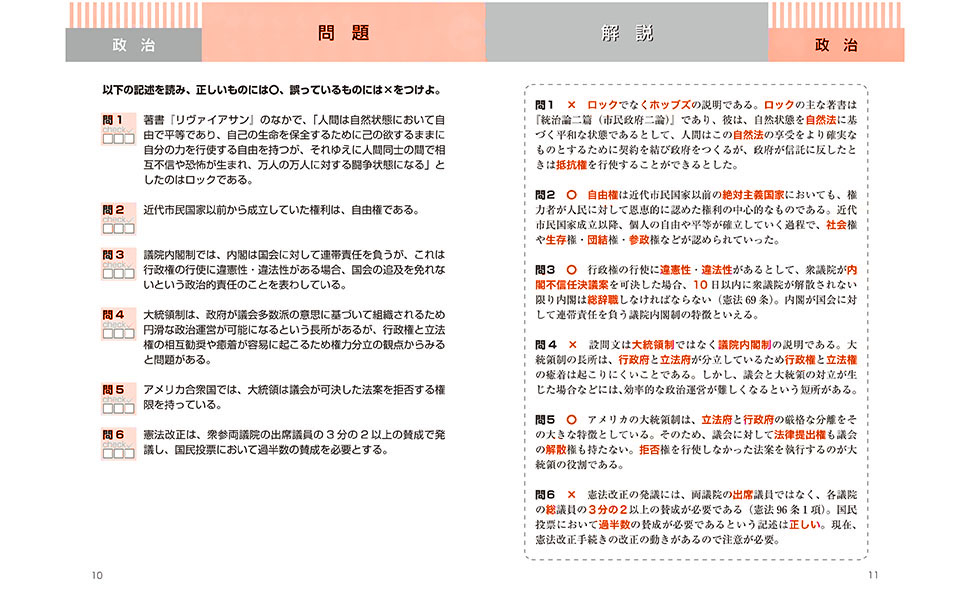Click the line アメリカ合衆国では in 問5
970x600 pixels.
coord(294,390)
